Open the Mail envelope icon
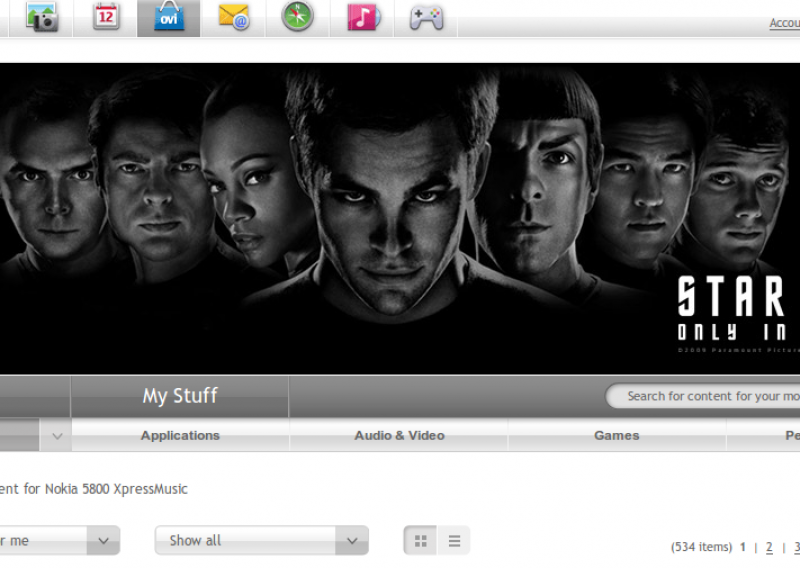This screenshot has width=800, height=568. (234, 17)
